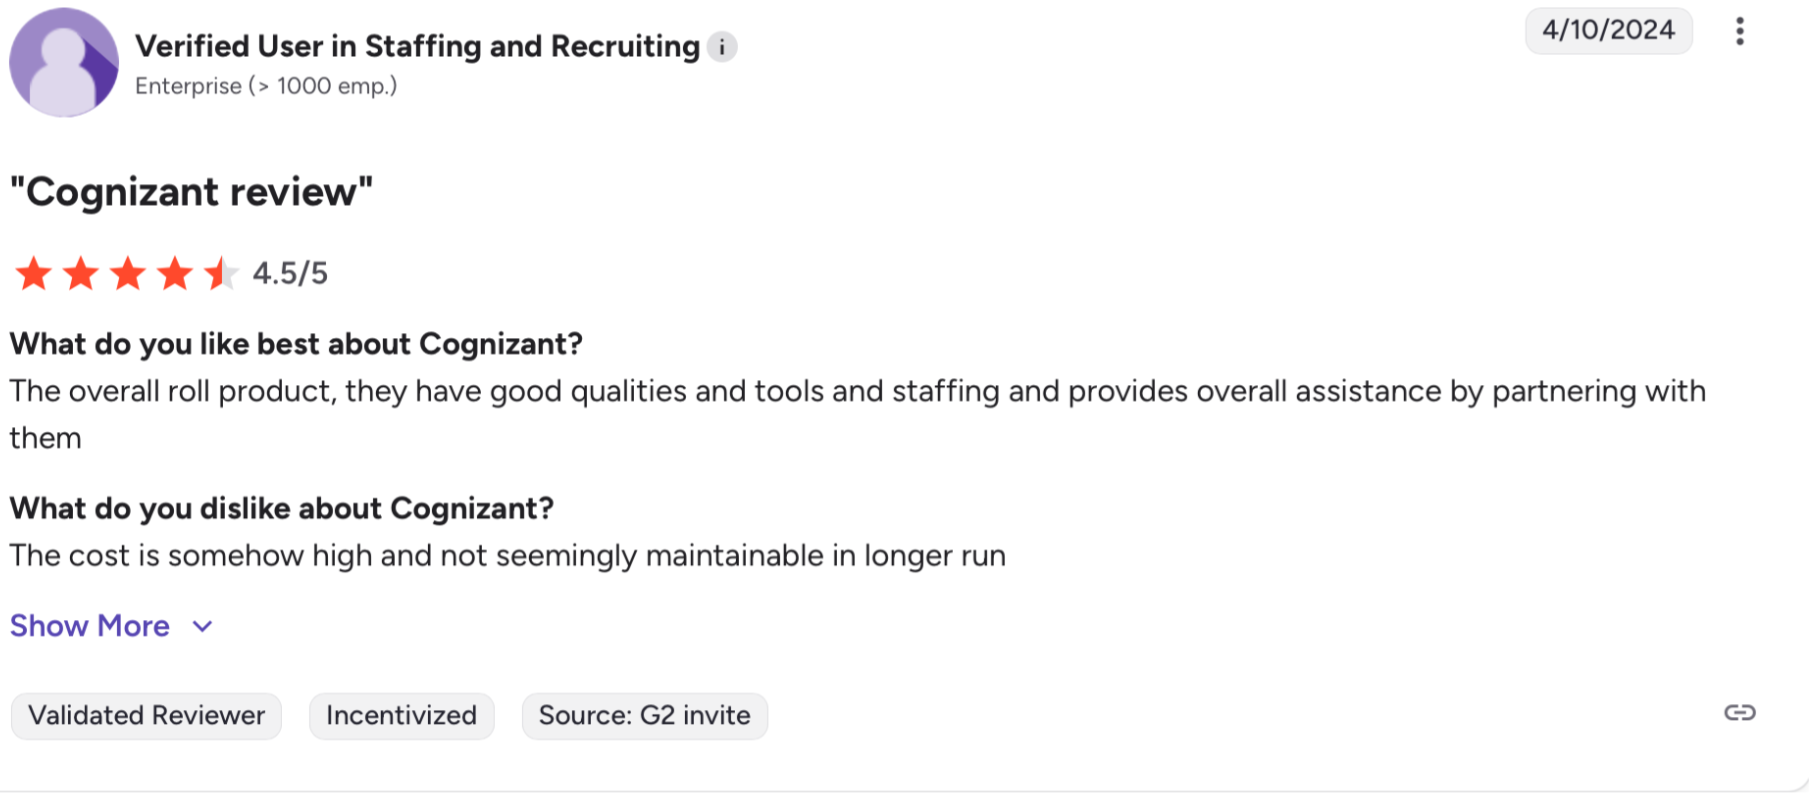Click the "What do you dislike about Cognizant?" heading

pyautogui.click(x=281, y=509)
